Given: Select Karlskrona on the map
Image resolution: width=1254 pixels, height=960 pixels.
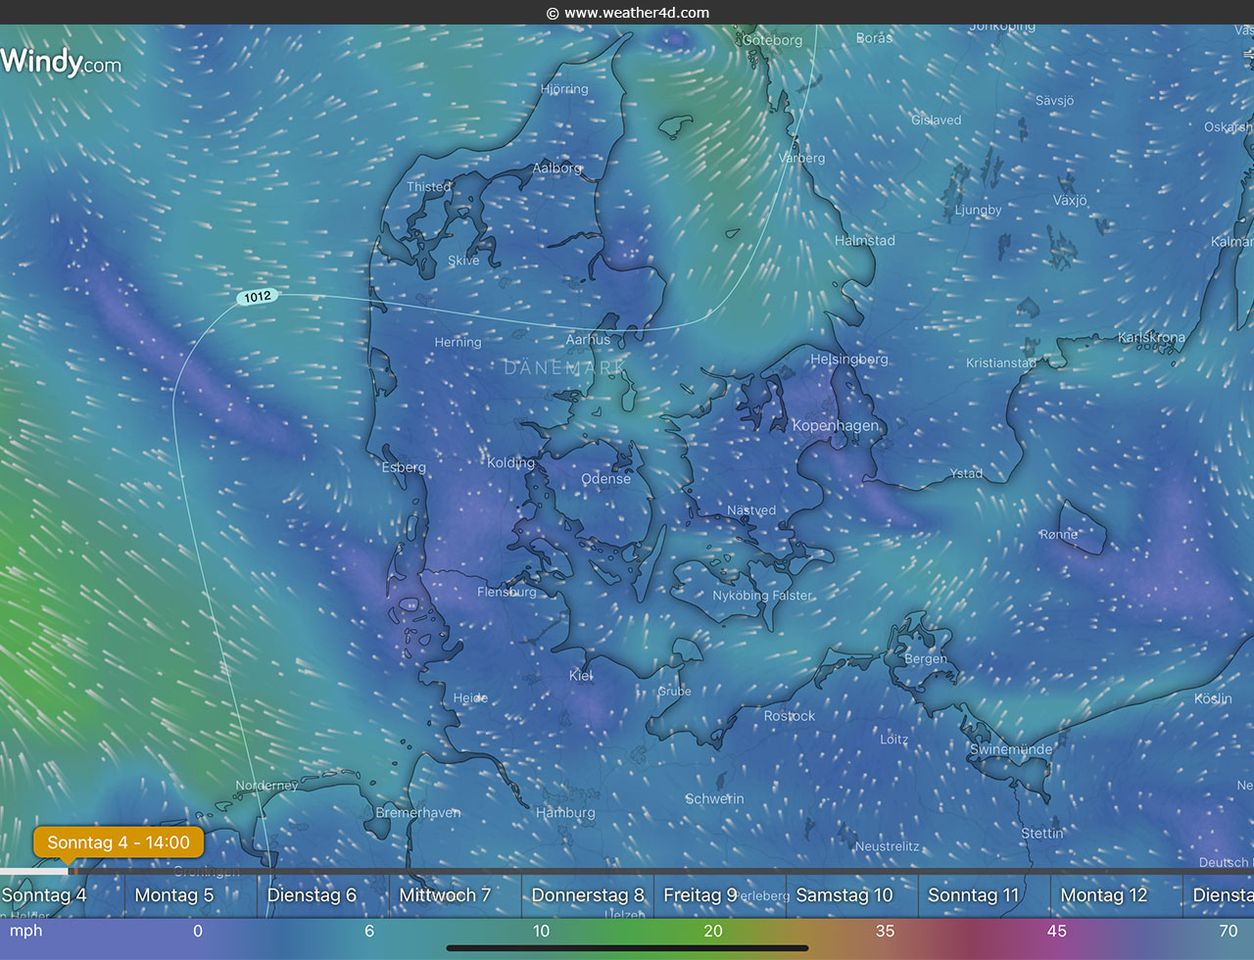Looking at the screenshot, I should pyautogui.click(x=1151, y=337).
